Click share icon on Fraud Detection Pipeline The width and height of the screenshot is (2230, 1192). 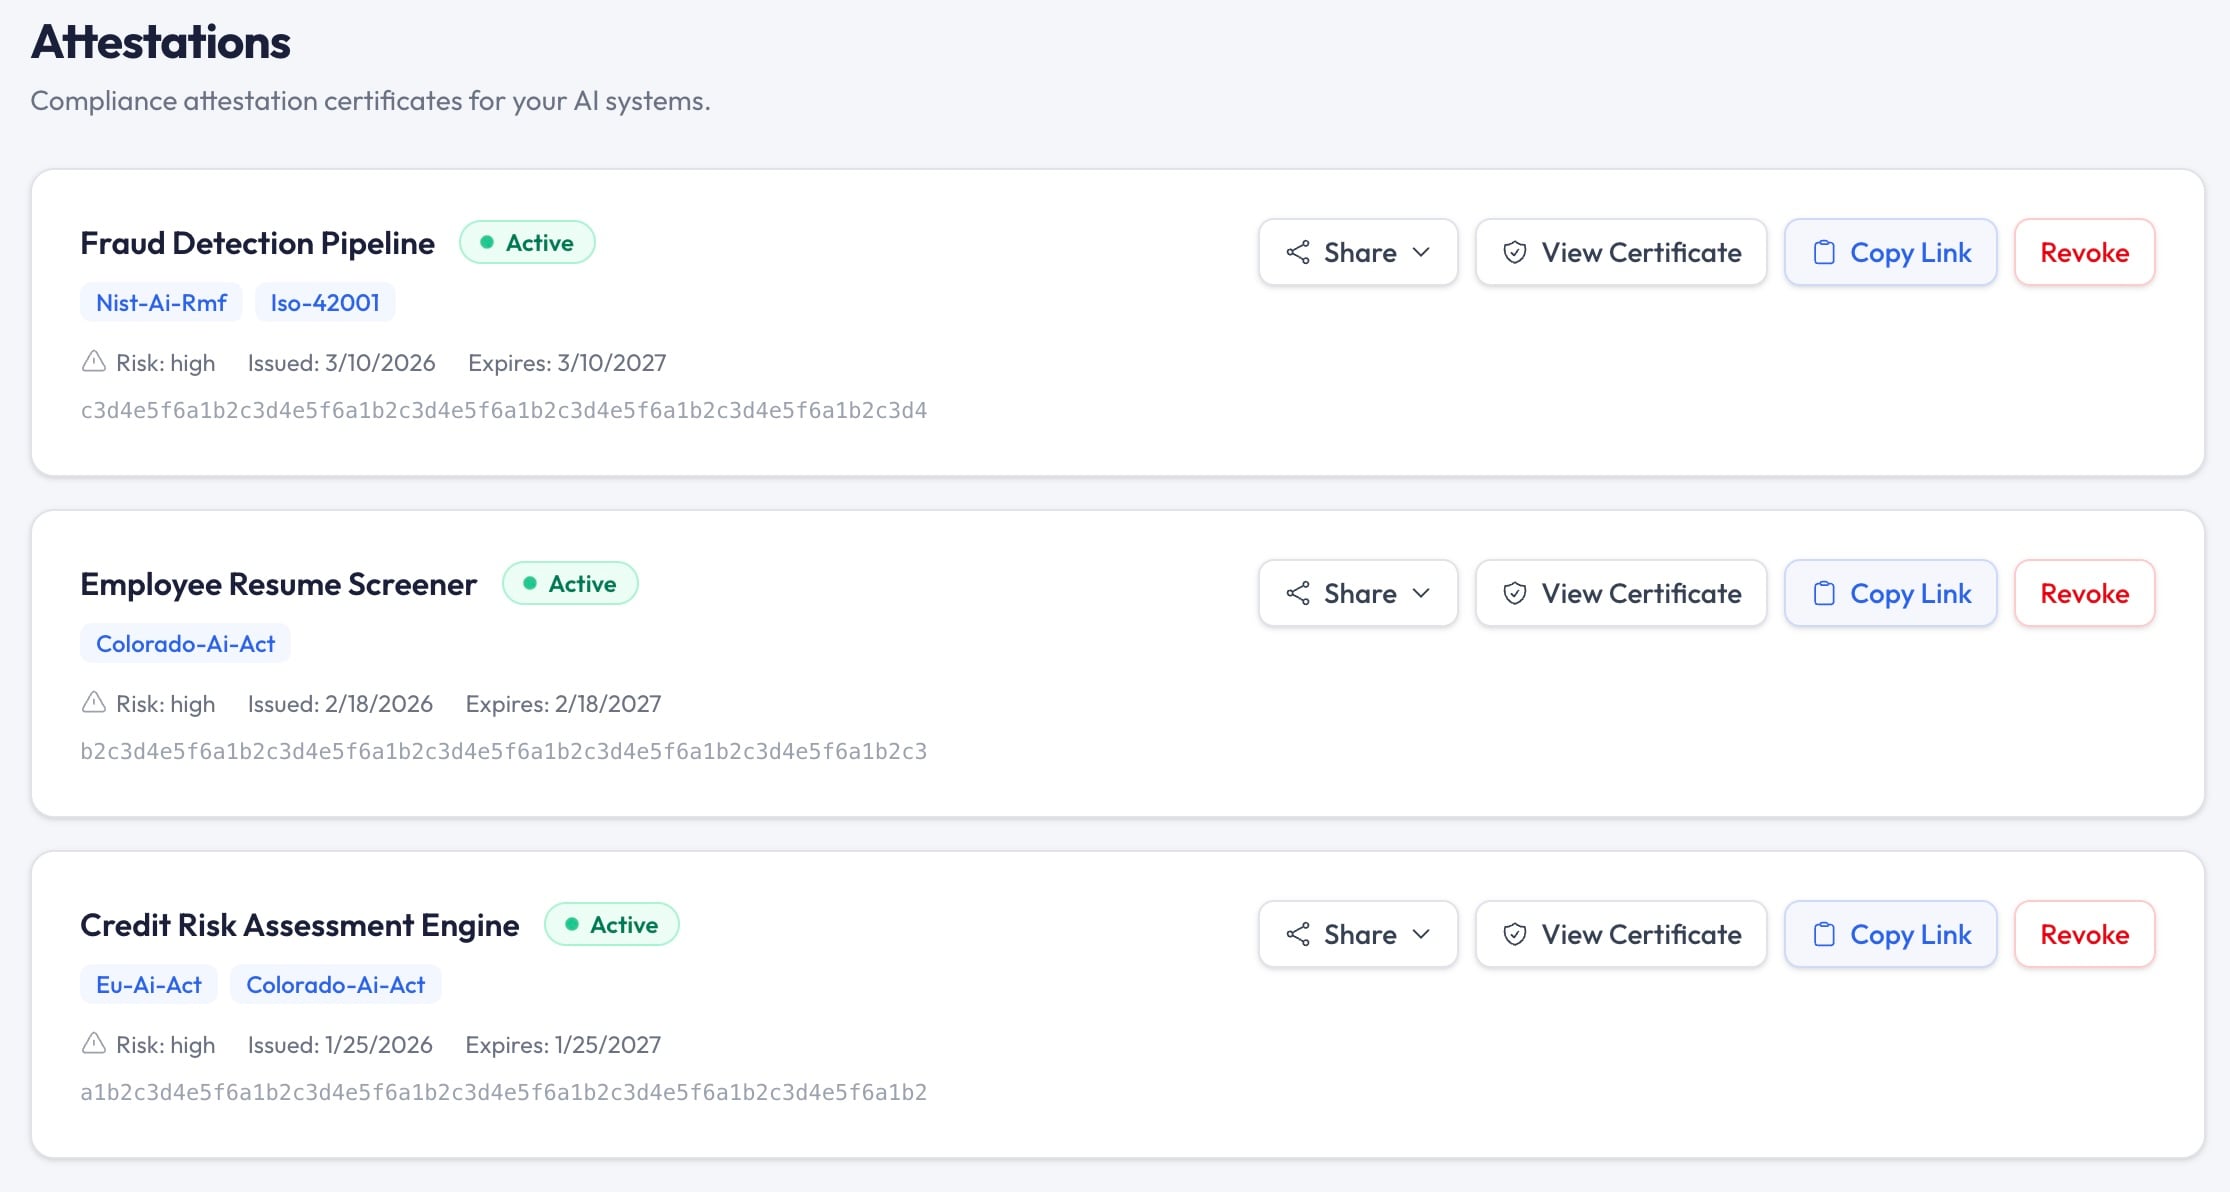click(1298, 252)
